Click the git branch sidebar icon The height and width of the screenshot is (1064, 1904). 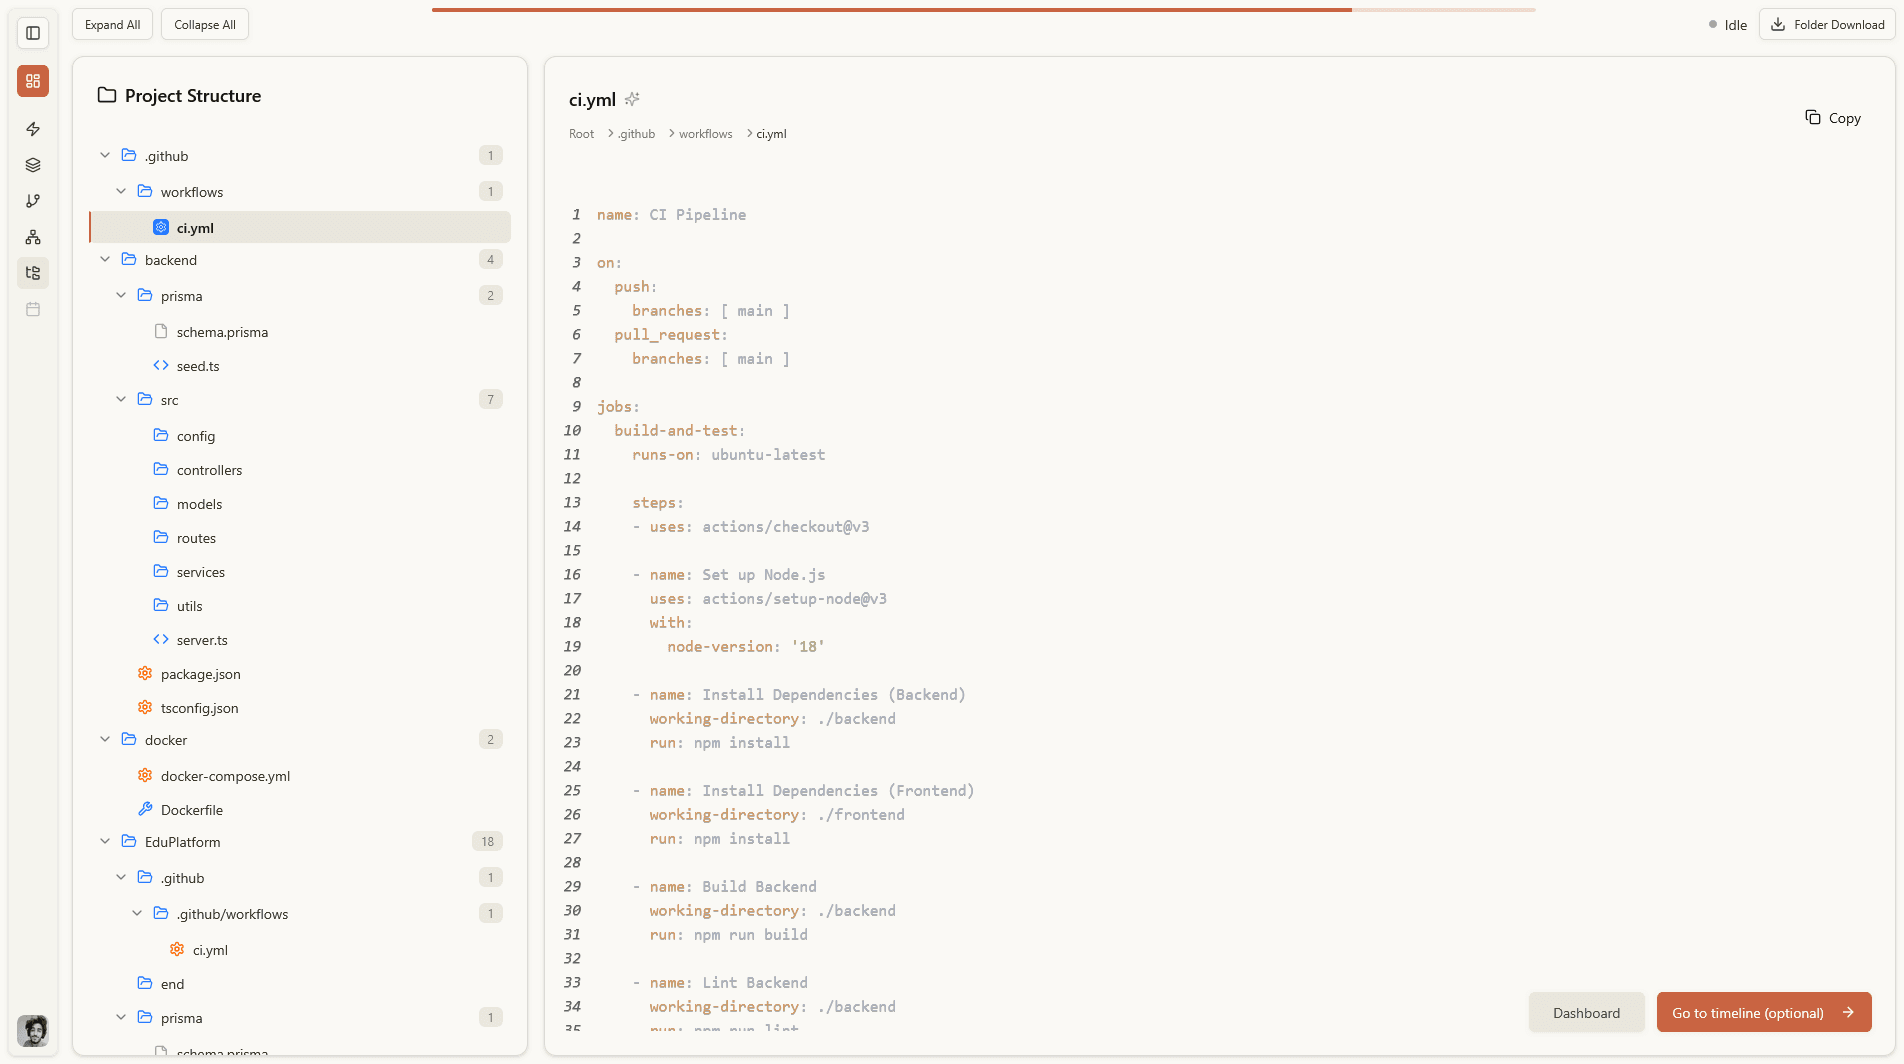tap(33, 201)
